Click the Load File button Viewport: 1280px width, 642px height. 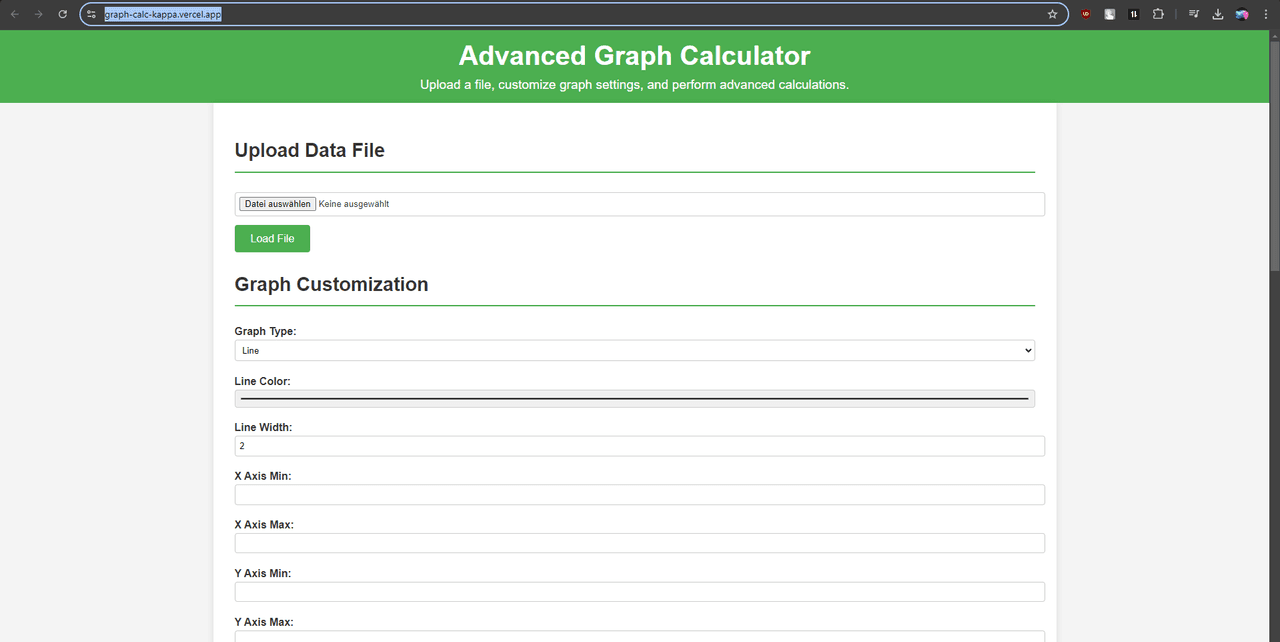pos(272,239)
